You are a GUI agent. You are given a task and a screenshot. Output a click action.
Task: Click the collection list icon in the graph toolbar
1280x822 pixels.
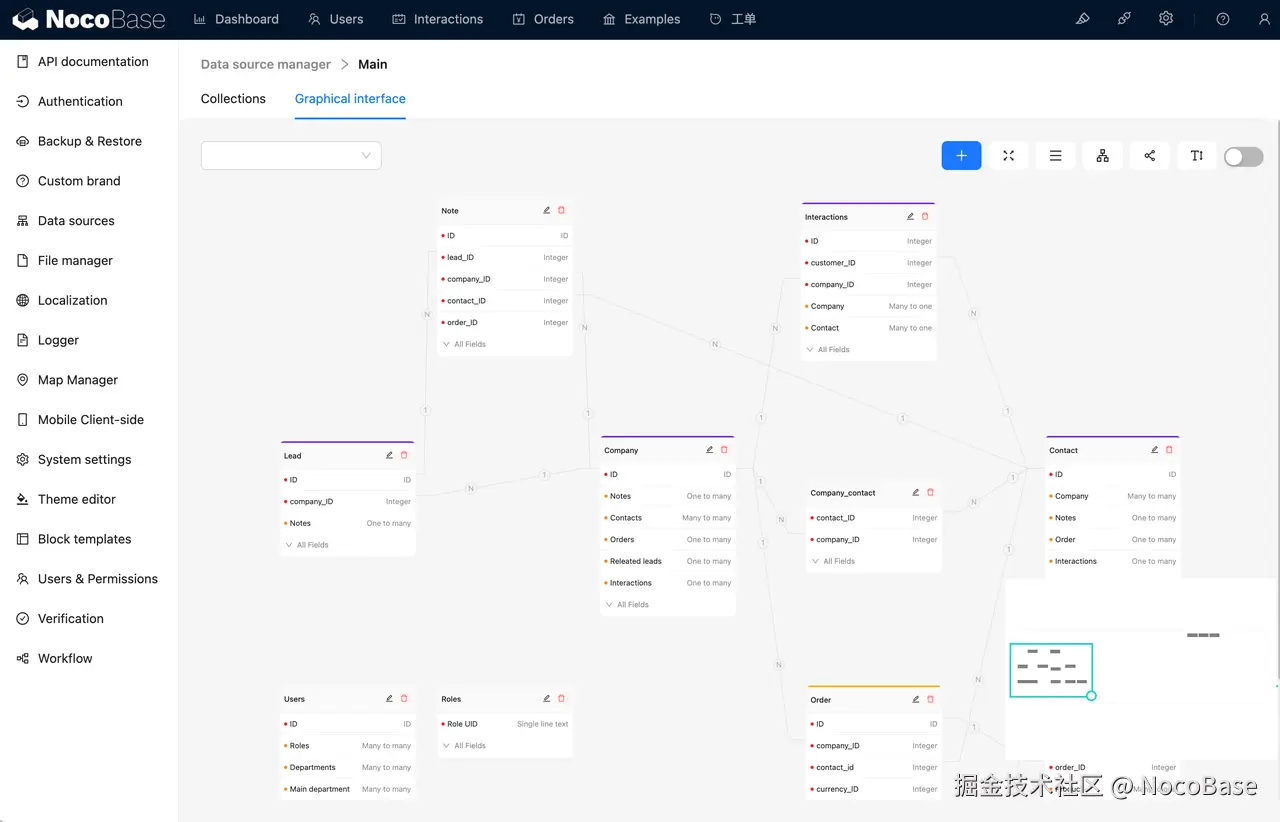pos(1055,155)
